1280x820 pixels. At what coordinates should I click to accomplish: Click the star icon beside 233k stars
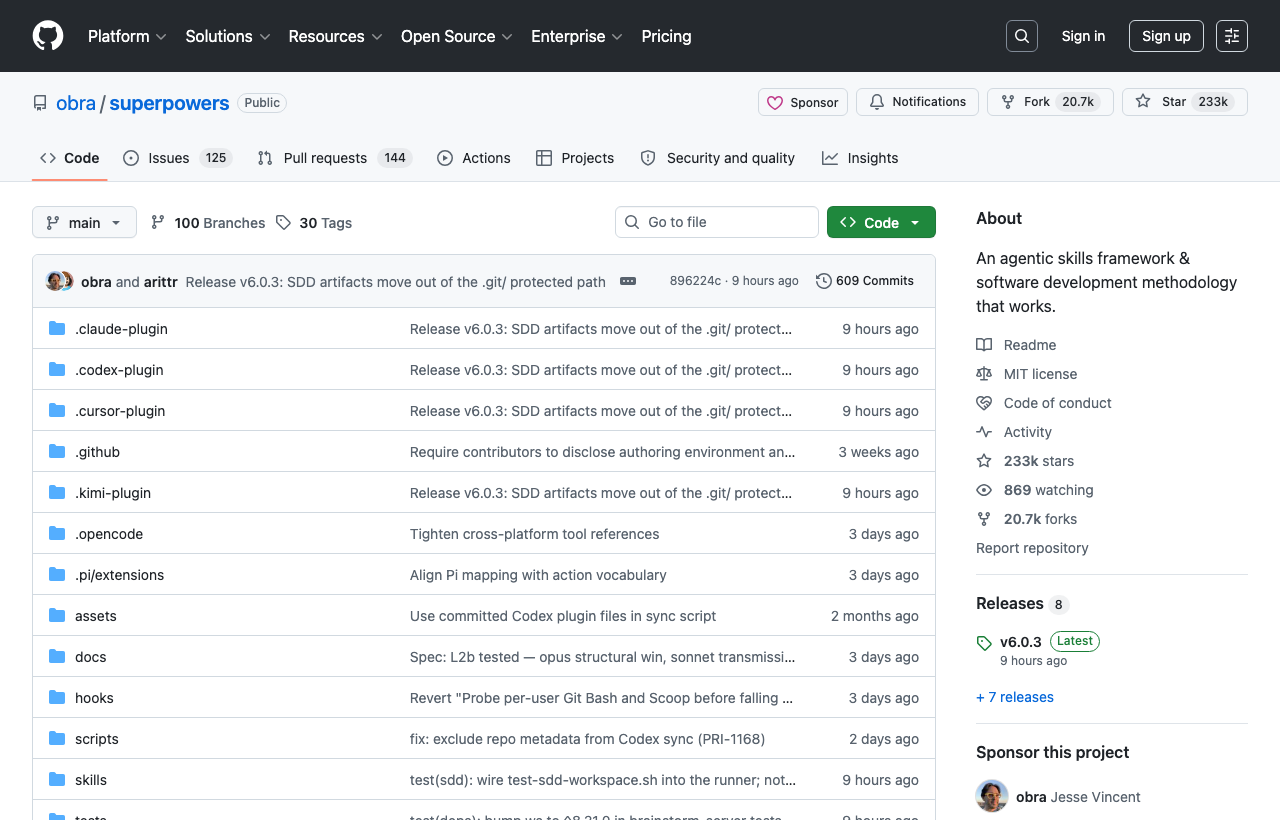(x=984, y=461)
